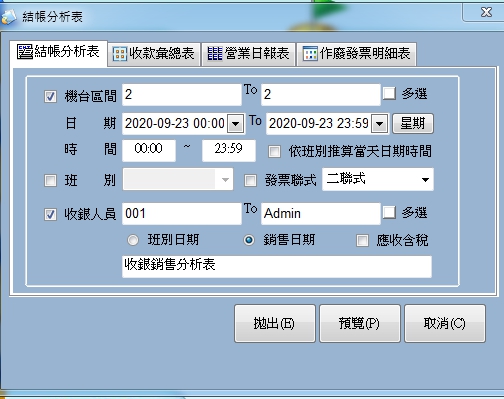Screen dimensions: 504x399
Task: Click the 拋出(E) button
Action: (274, 323)
